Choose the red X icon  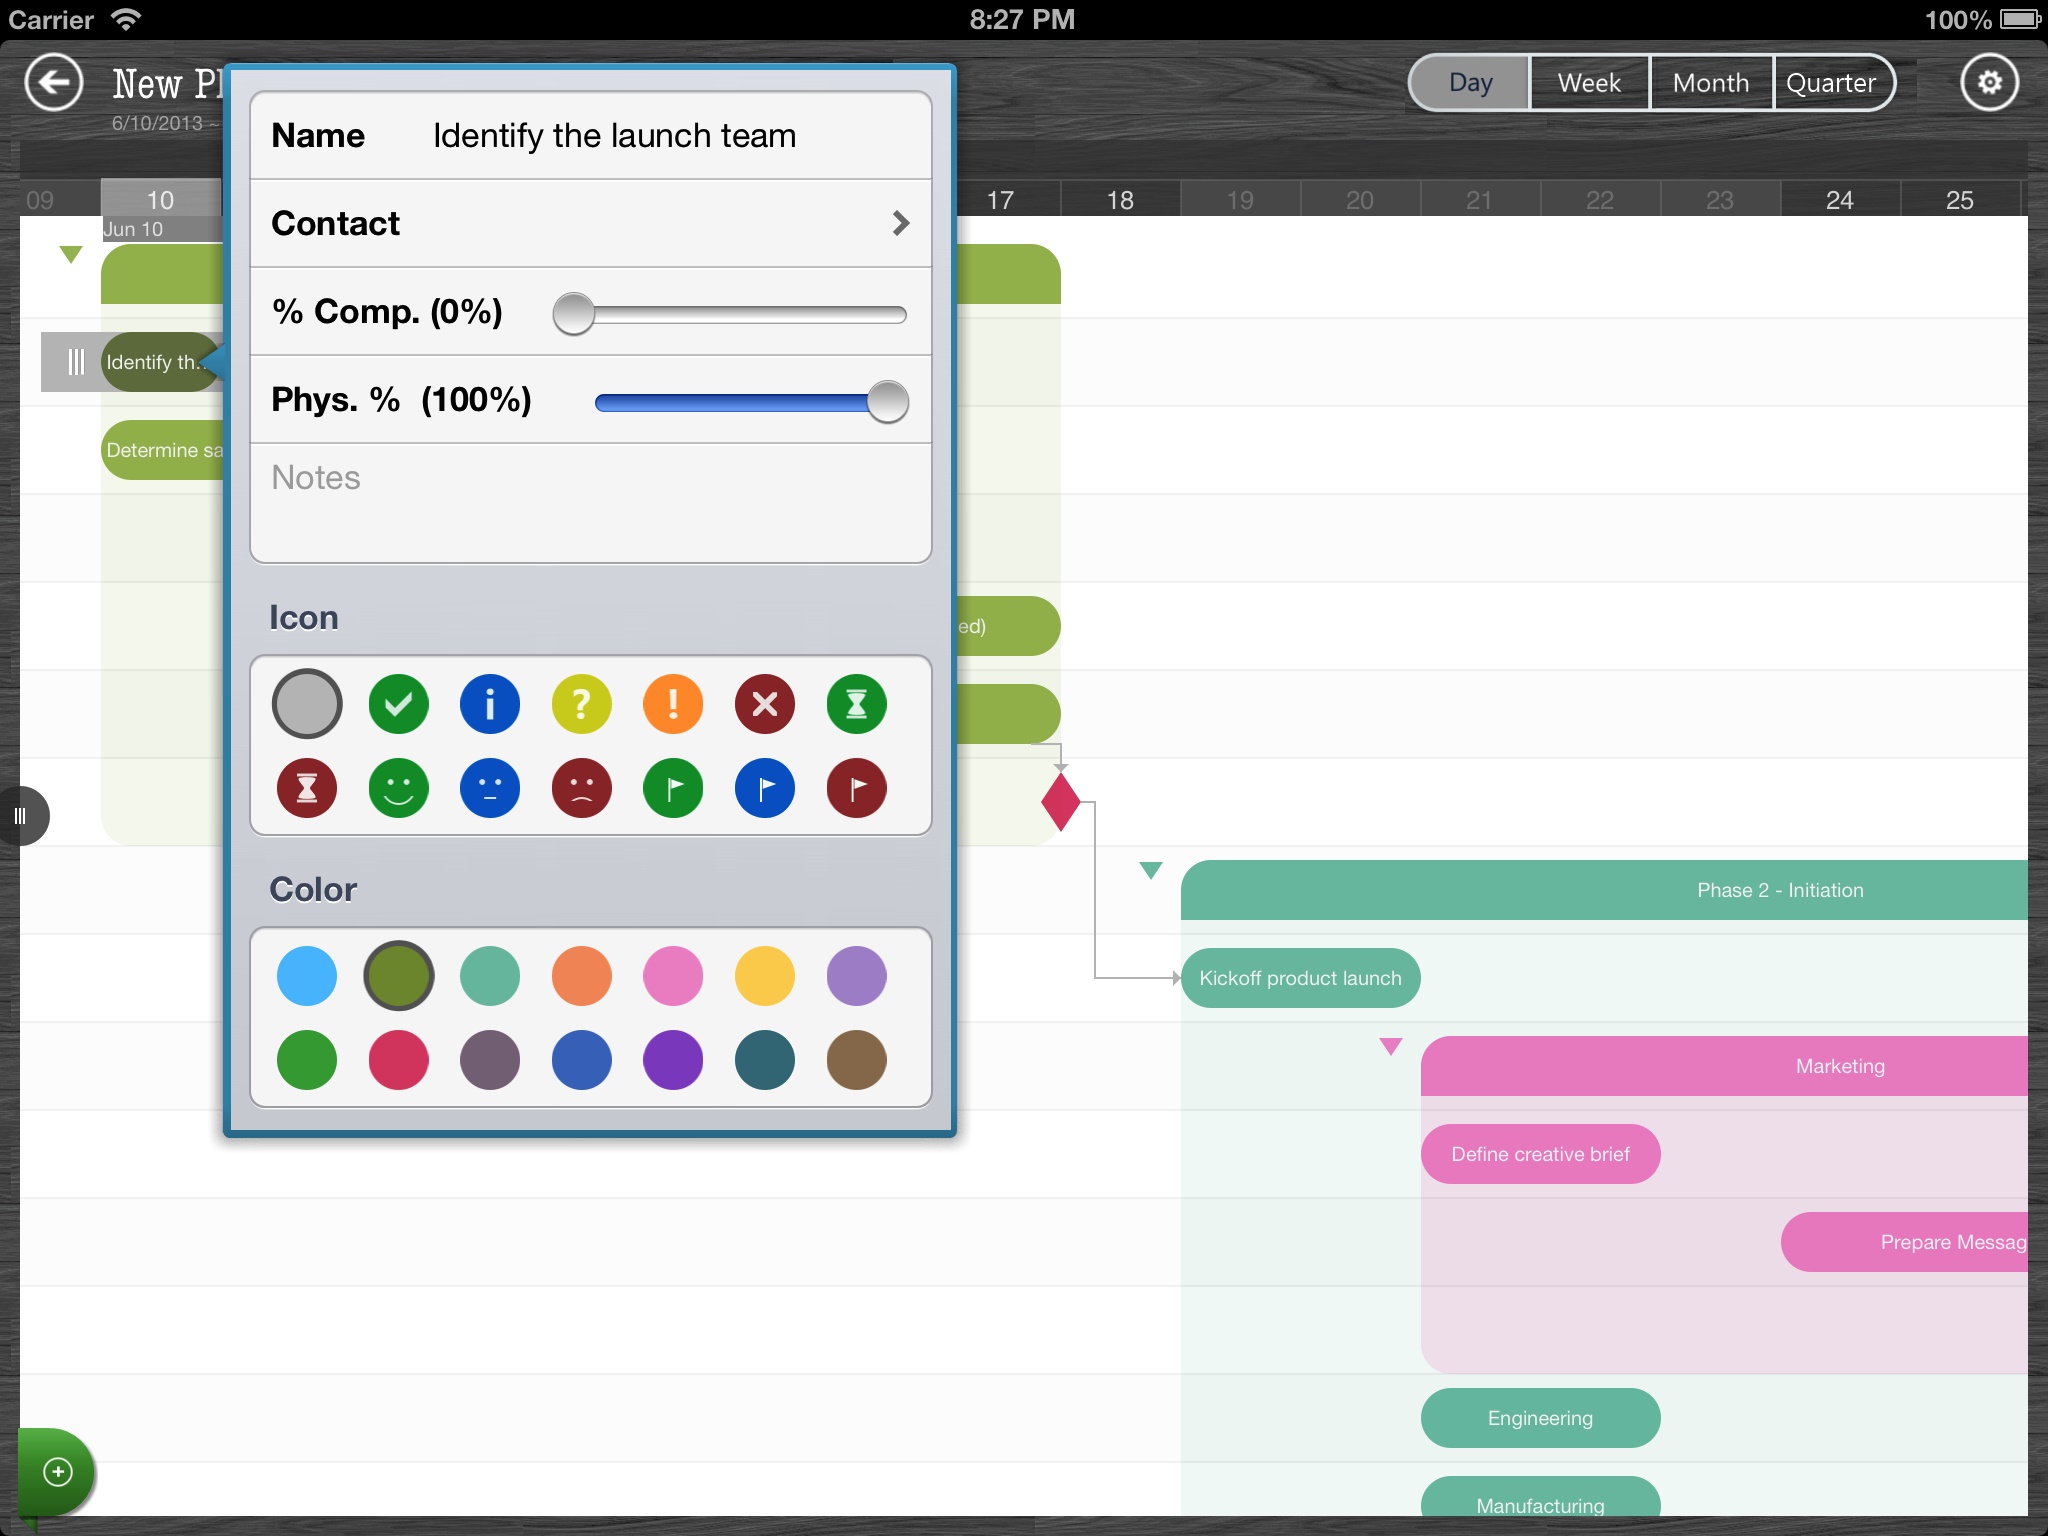[765, 704]
